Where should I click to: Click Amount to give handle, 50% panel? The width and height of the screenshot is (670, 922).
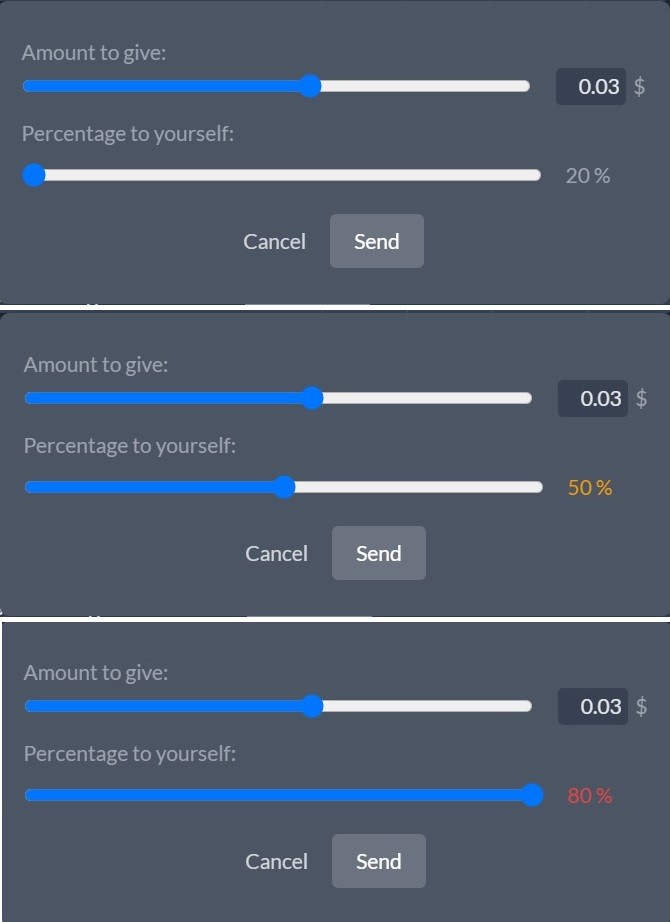tap(312, 398)
